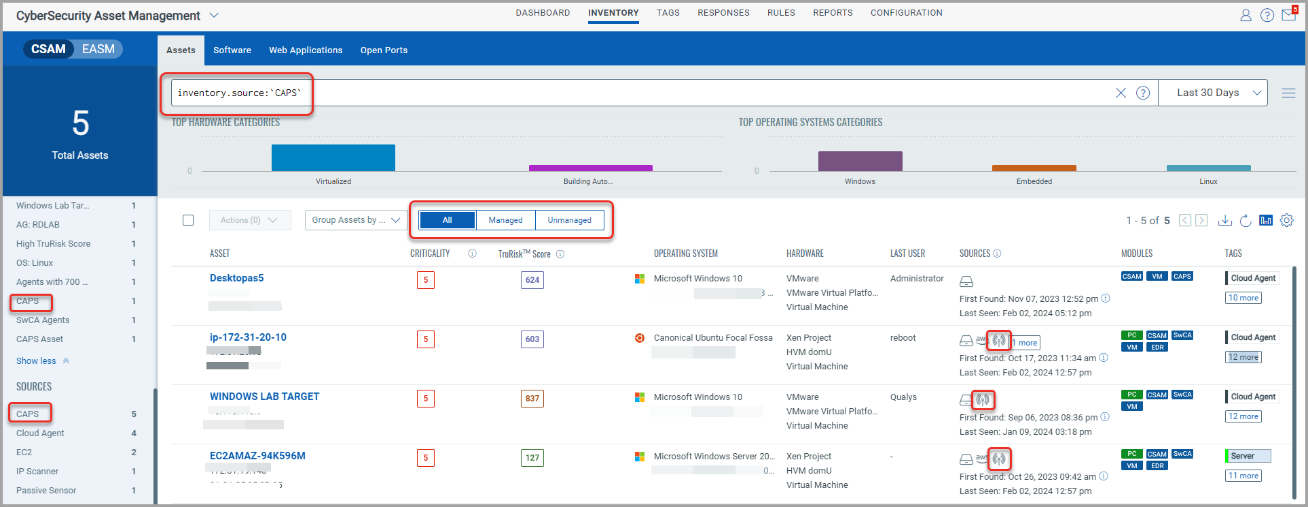
Task: Open search query help icon
Action: coord(1143,93)
